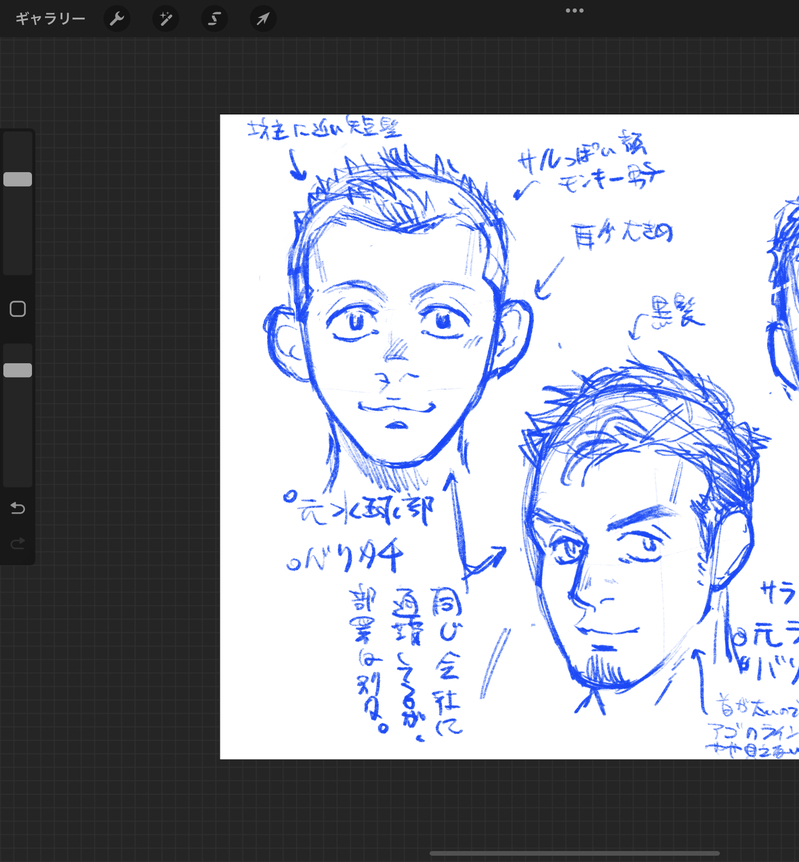This screenshot has height=862, width=799.
Task: Open the Actions wrench menu
Action: click(117, 19)
